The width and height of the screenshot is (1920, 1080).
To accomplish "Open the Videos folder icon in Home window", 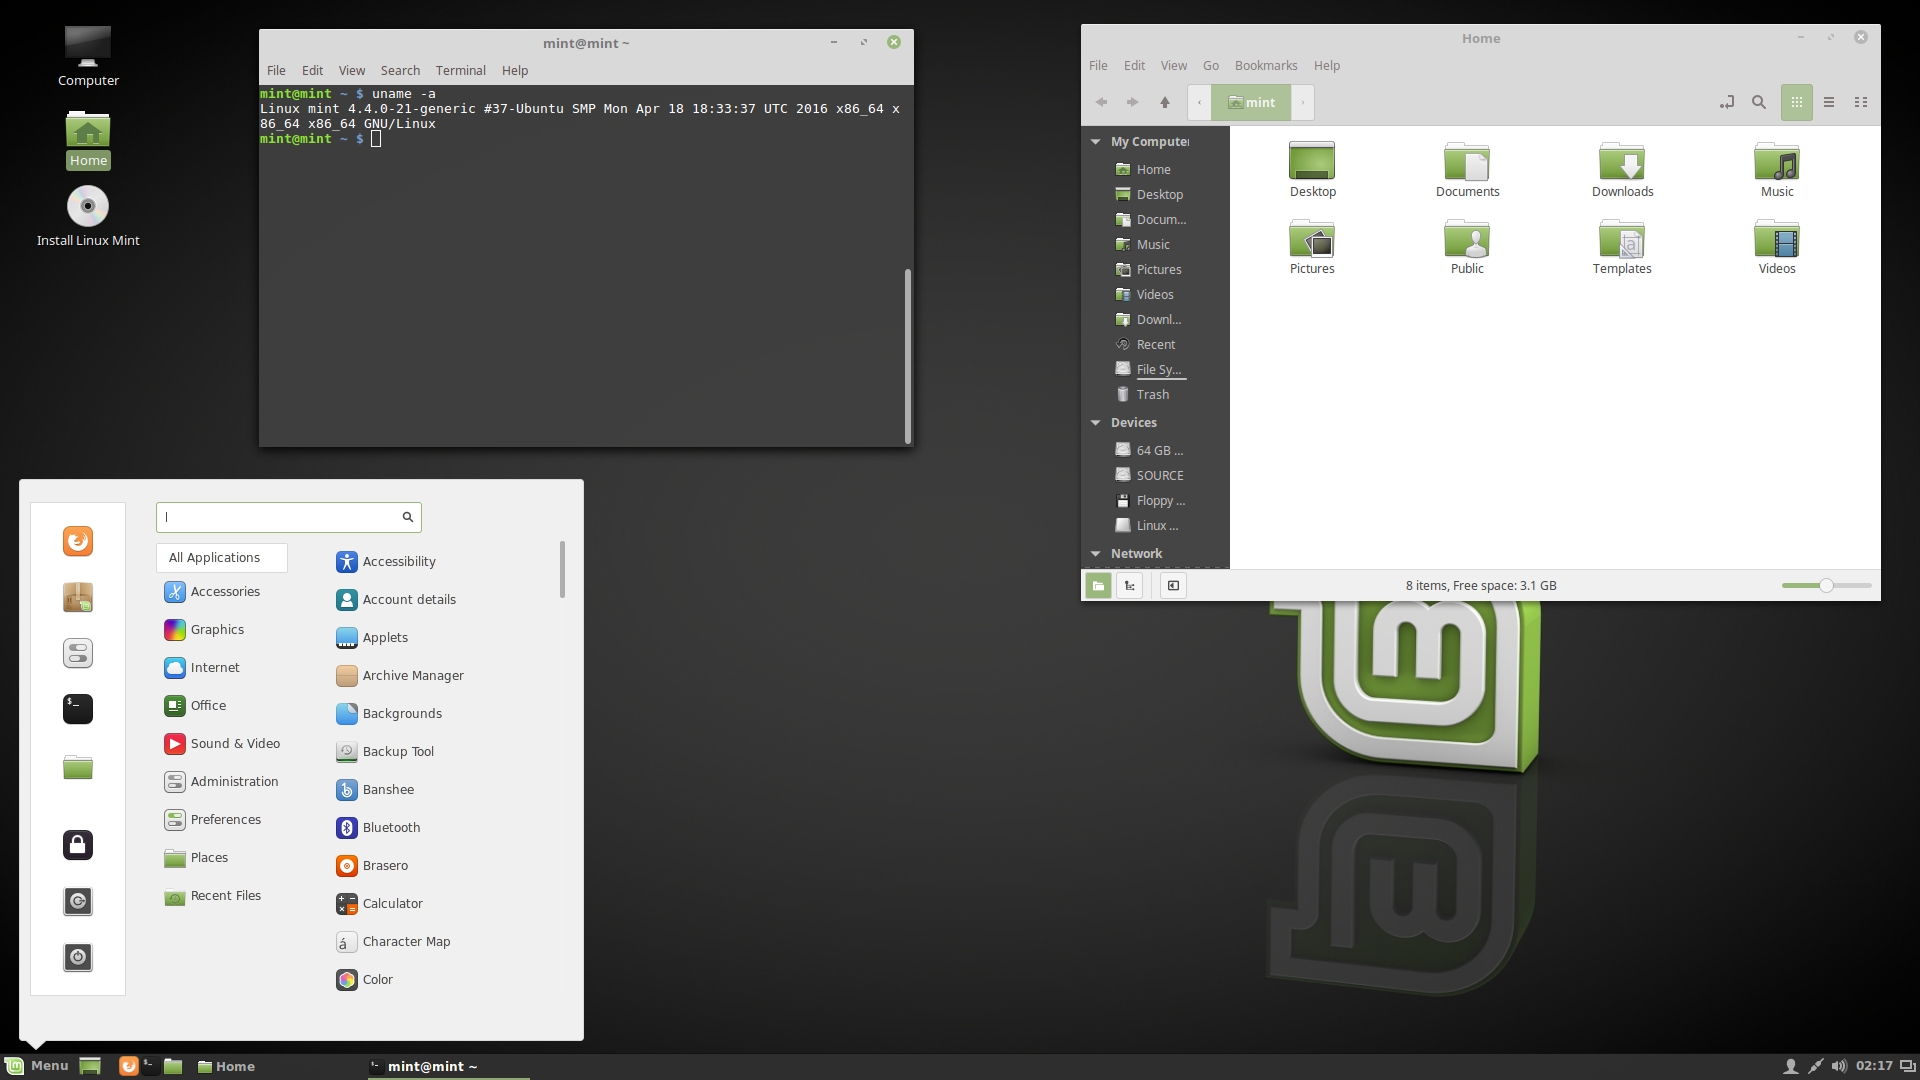I will (1777, 247).
